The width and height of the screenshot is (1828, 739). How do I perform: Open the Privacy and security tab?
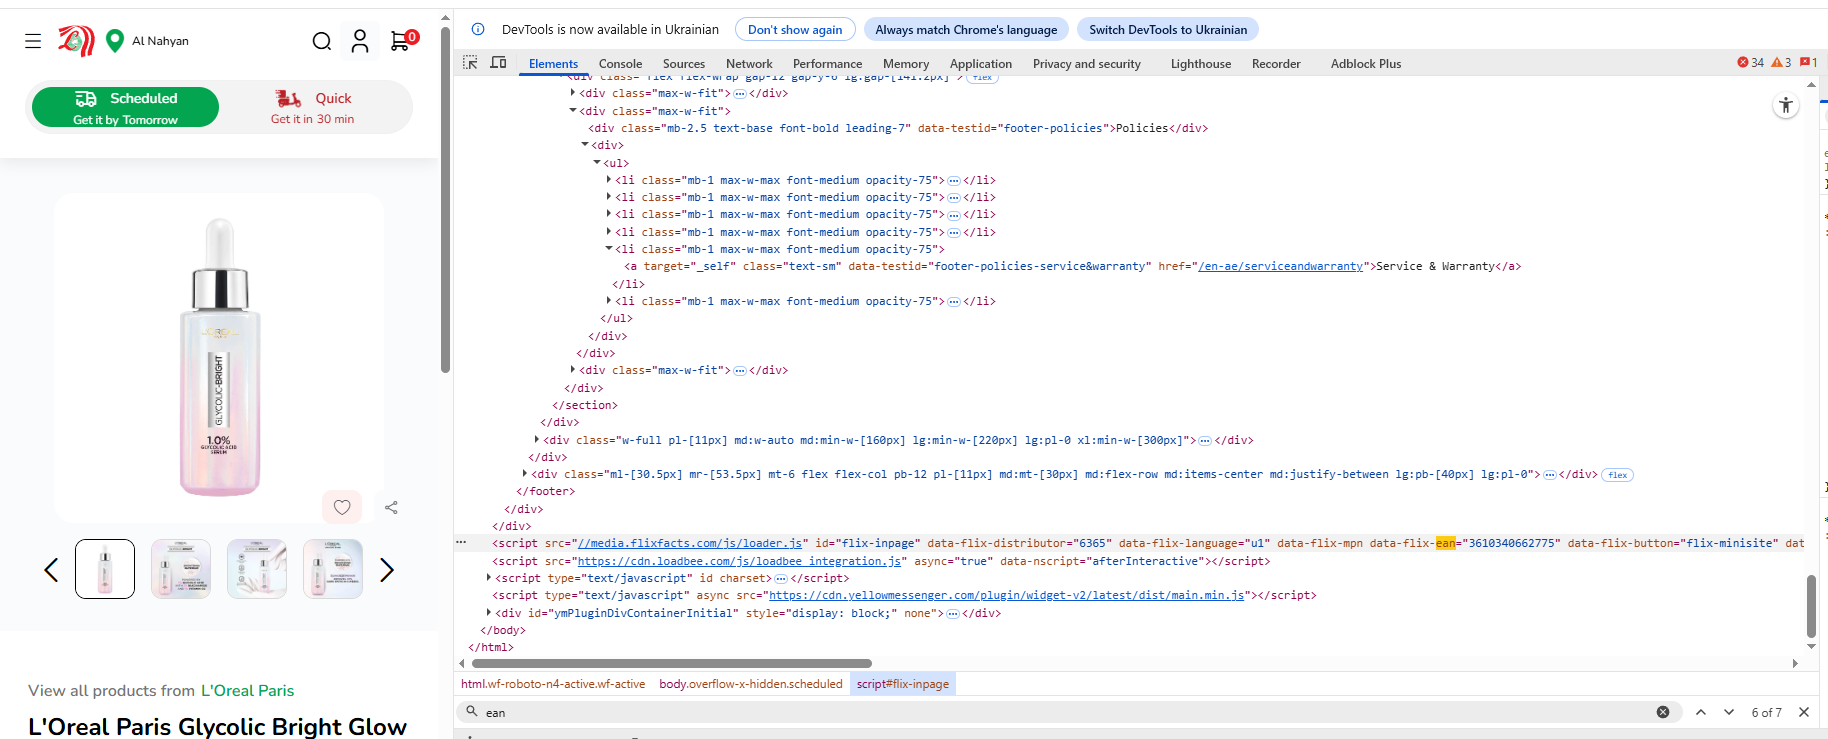point(1087,63)
